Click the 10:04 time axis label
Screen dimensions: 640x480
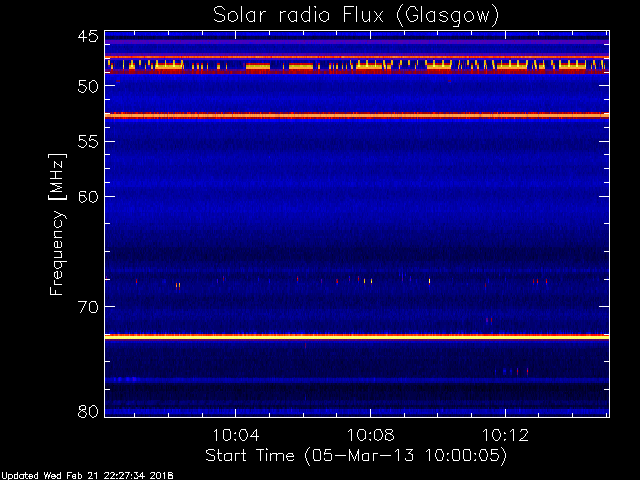click(x=236, y=435)
